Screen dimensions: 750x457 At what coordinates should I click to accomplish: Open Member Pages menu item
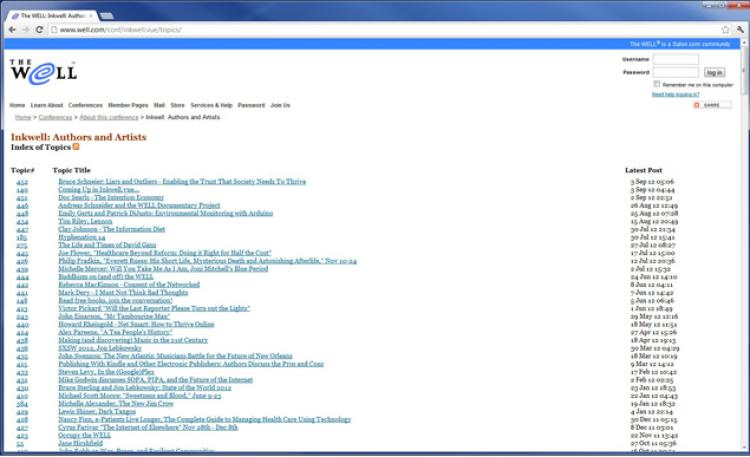pyautogui.click(x=128, y=105)
